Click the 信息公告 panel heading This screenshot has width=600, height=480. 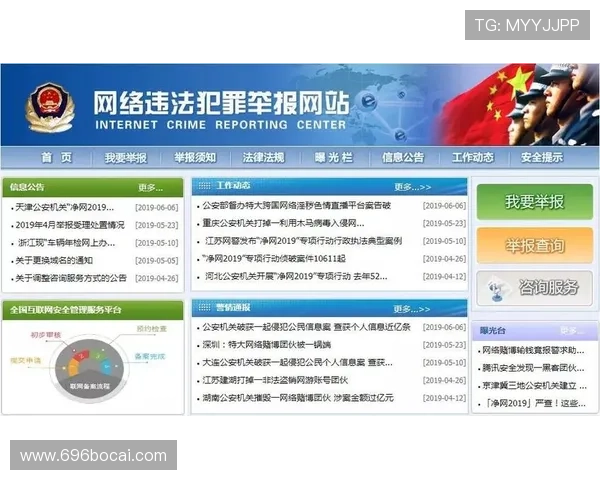27,187
